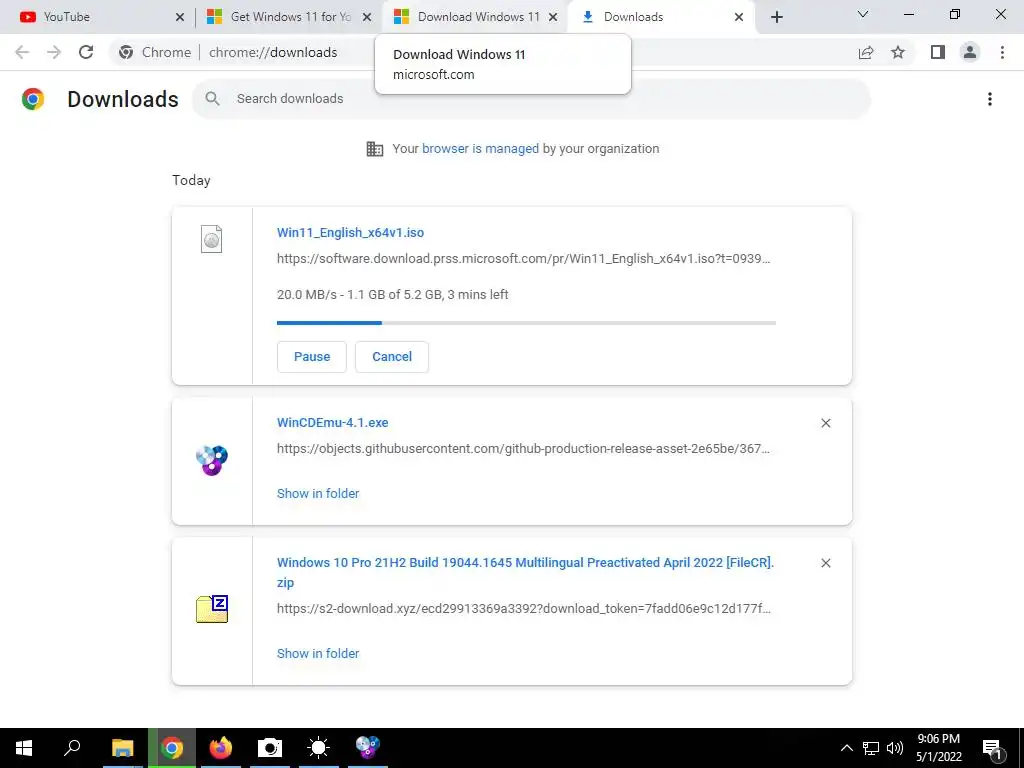Open the WinCDEmu-4.1.exe file link

click(332, 423)
